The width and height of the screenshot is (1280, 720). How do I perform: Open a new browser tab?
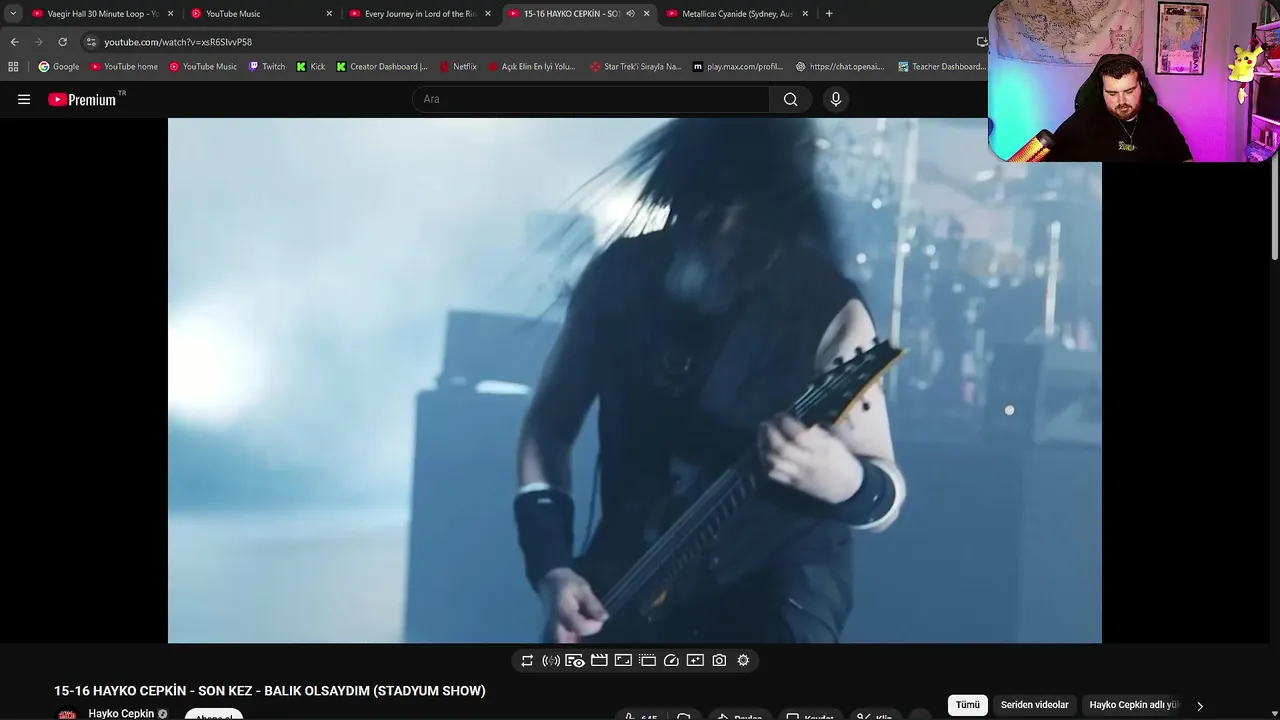tap(829, 14)
